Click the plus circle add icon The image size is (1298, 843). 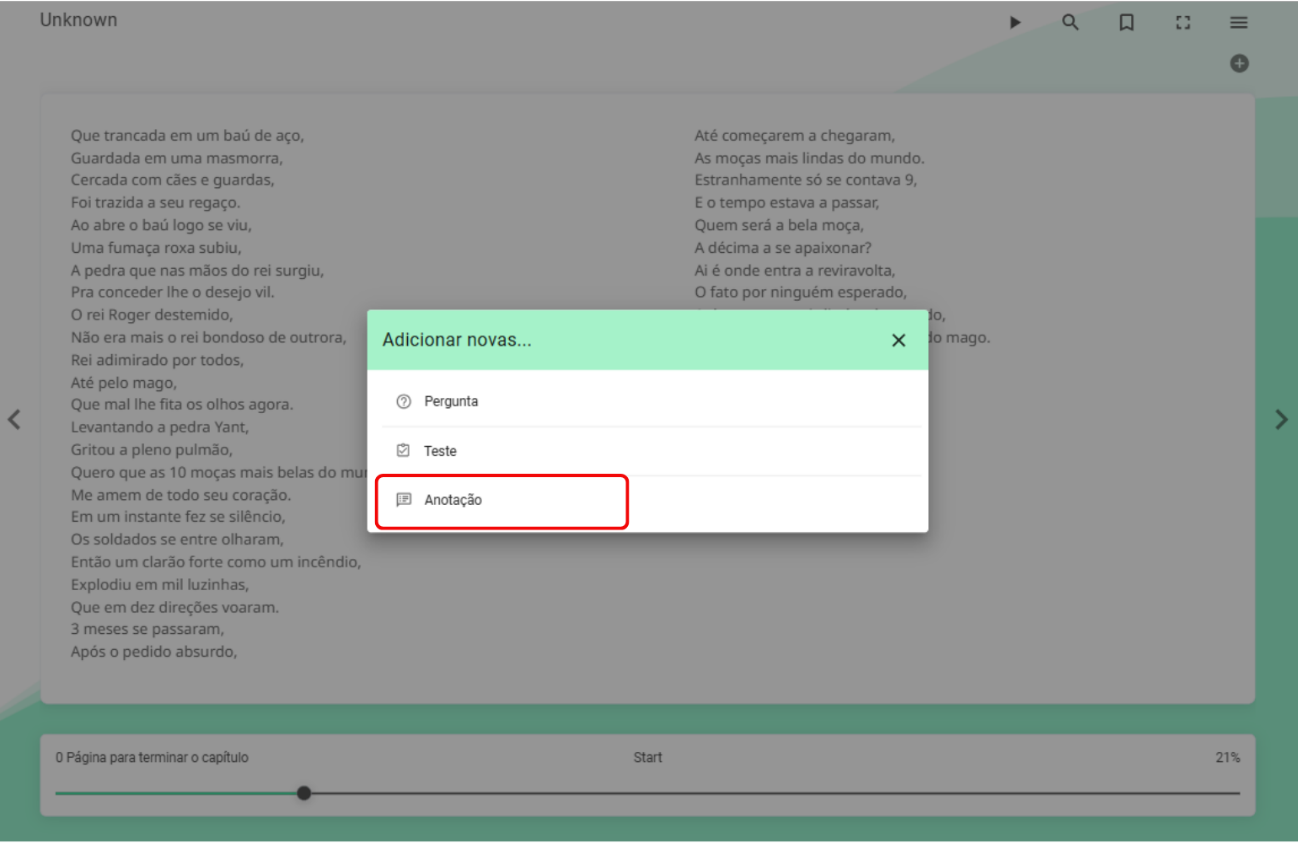(1239, 63)
